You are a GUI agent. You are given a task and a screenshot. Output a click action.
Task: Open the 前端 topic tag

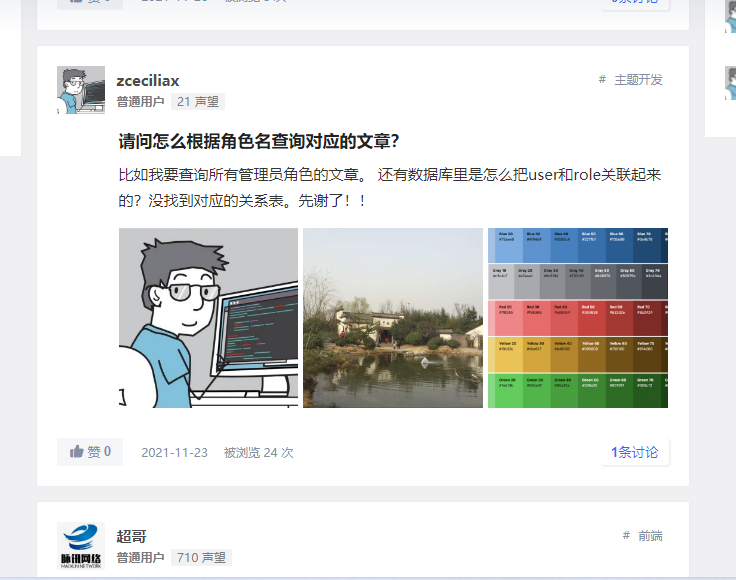point(650,536)
